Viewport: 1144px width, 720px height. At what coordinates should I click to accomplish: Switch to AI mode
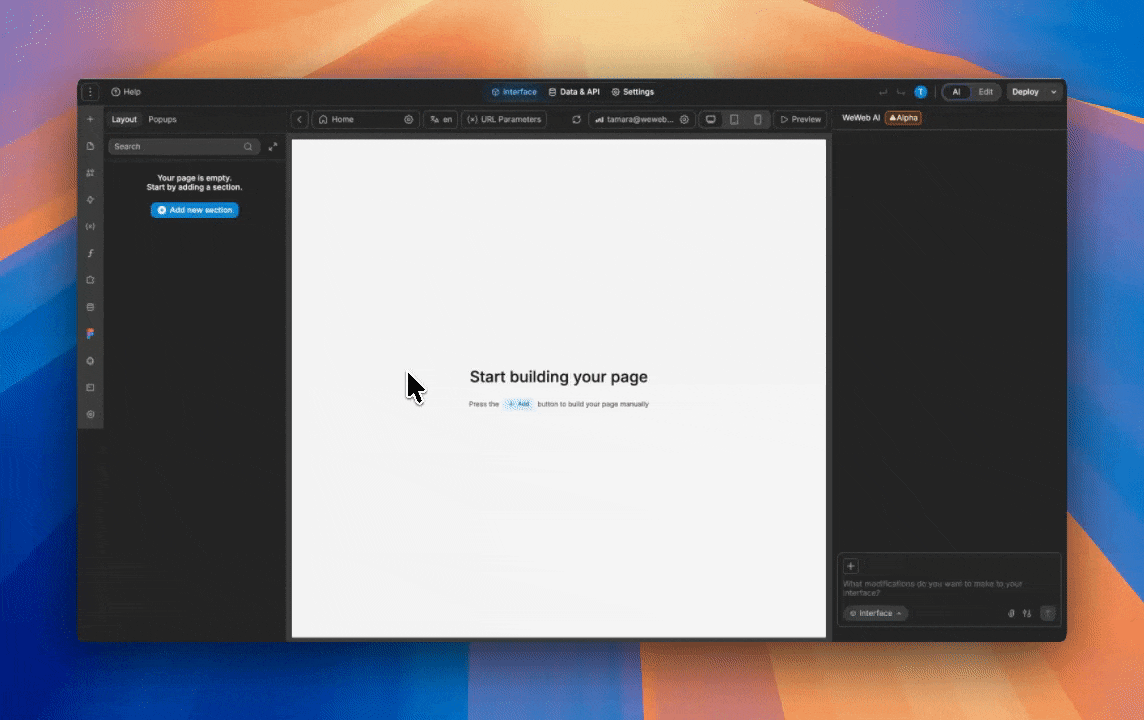click(956, 92)
